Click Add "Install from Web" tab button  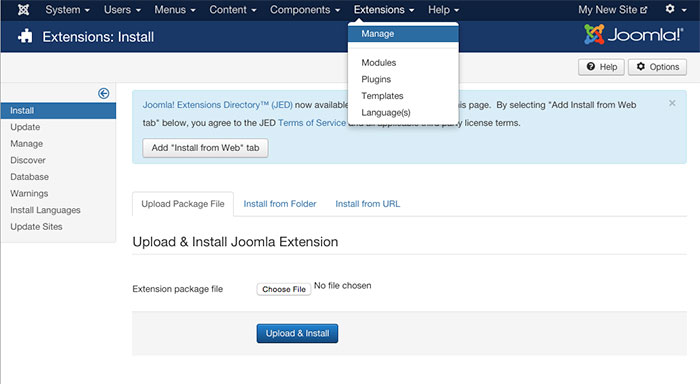pyautogui.click(x=205, y=148)
